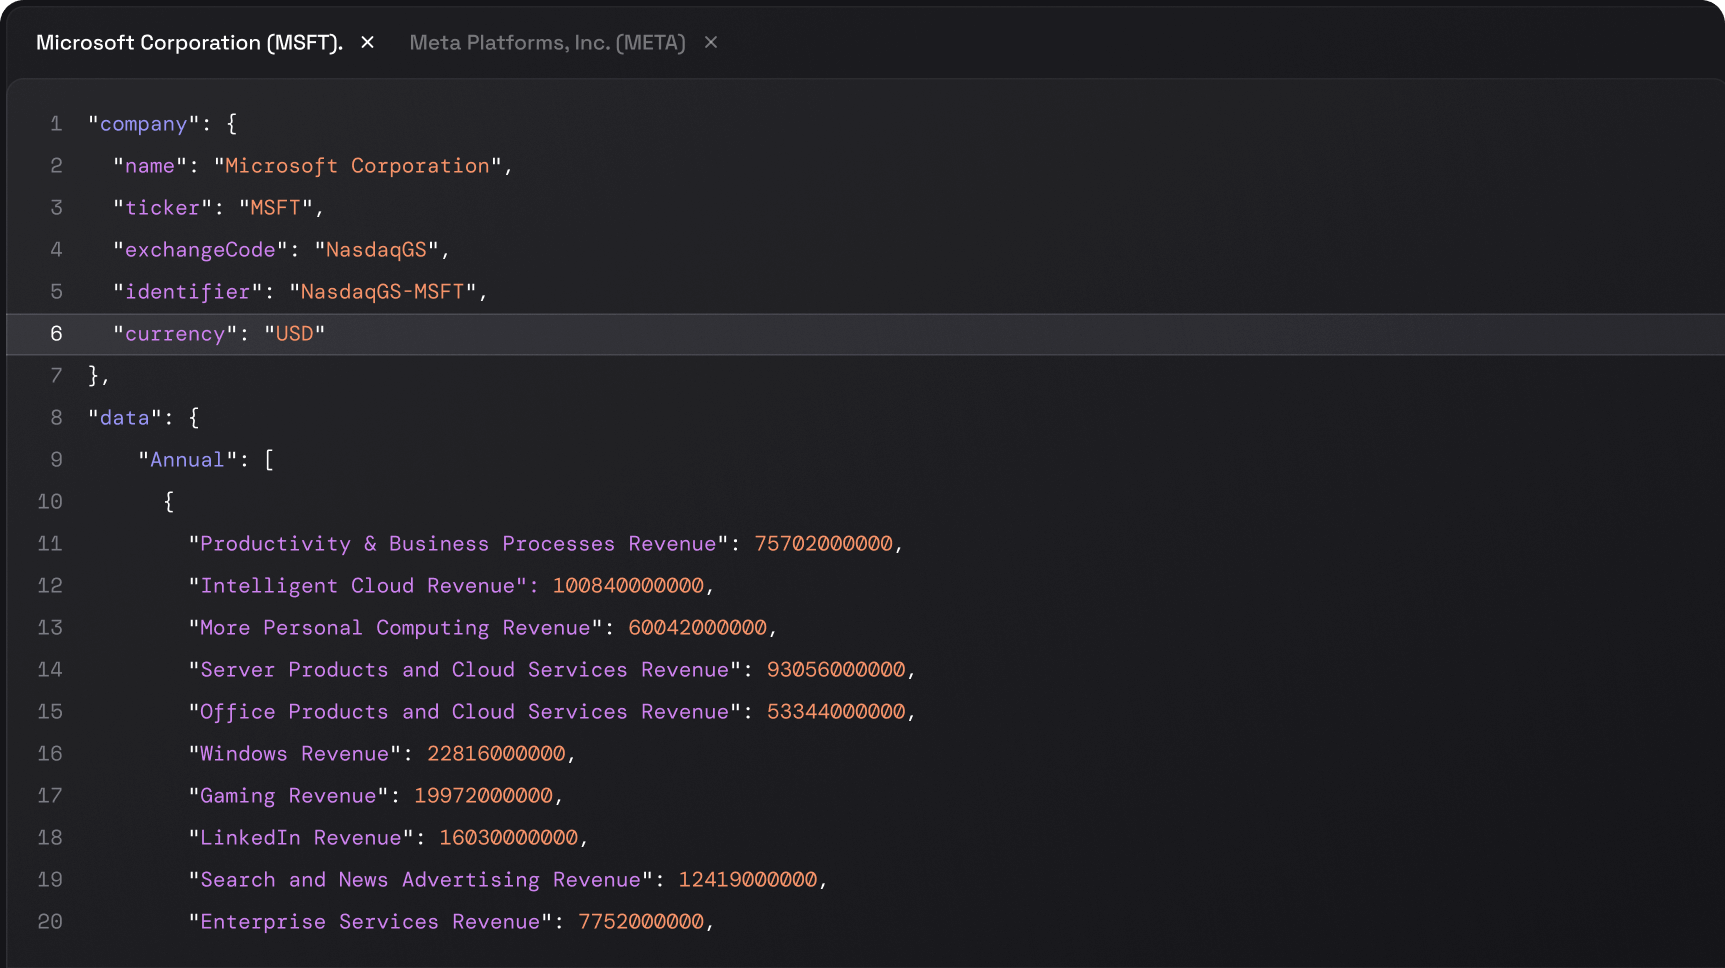Click the Server Products and Cloud Services key

[x=465, y=670]
